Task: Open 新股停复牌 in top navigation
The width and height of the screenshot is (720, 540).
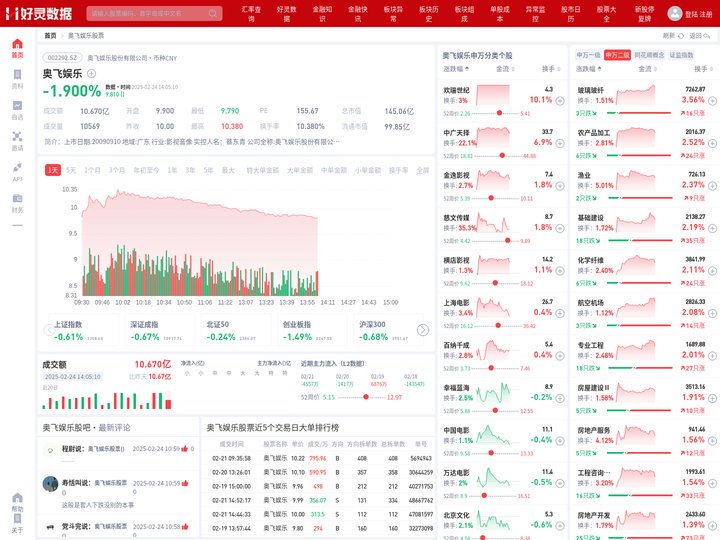Action: (x=645, y=13)
